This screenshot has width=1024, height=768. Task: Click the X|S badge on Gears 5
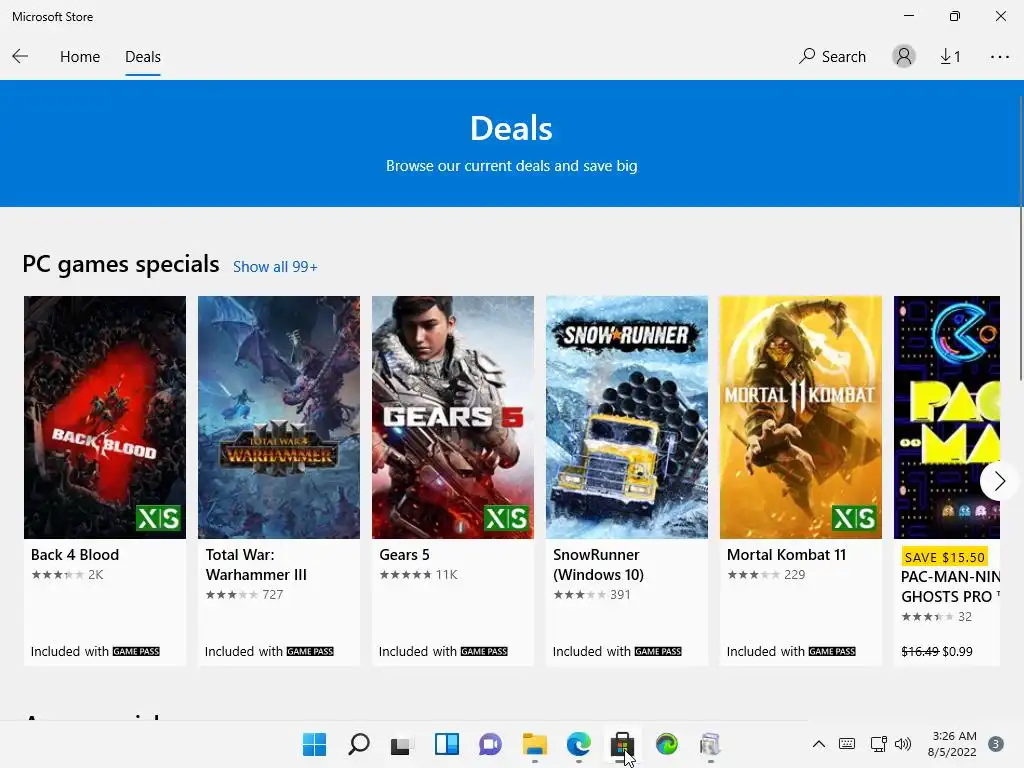click(x=507, y=519)
